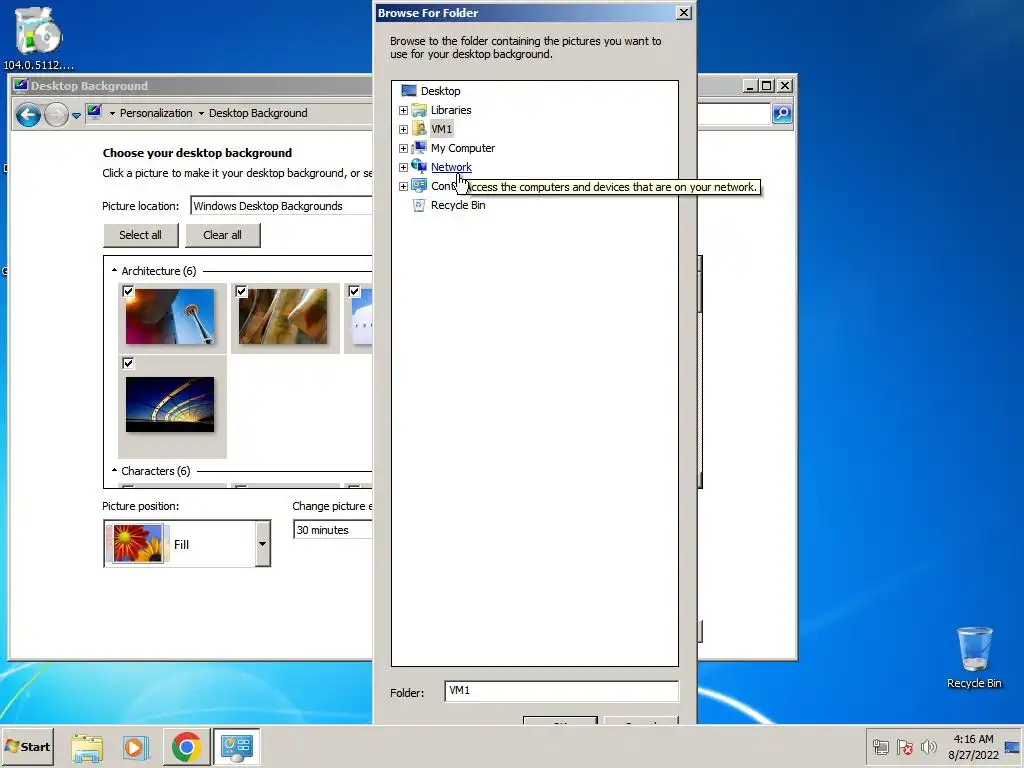This screenshot has width=1024, height=768.
Task: Click the Libraries folder icon
Action: tap(419, 110)
